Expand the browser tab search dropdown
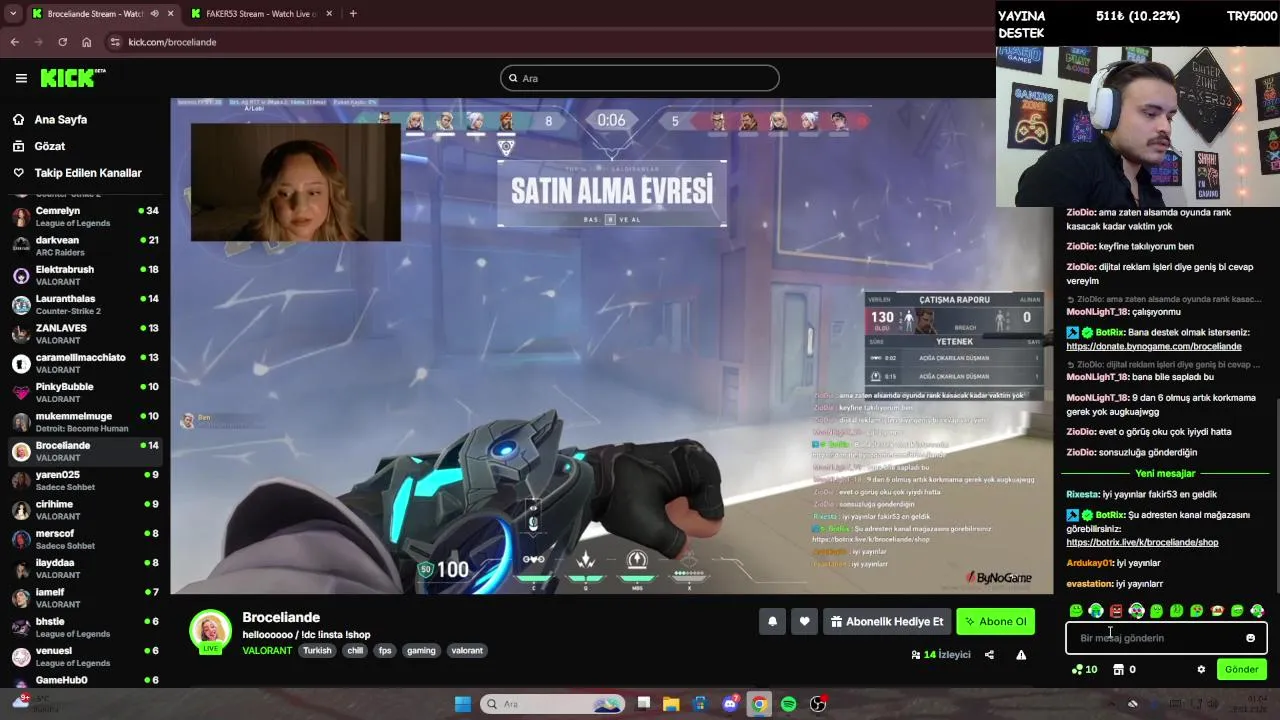Screen dimensions: 1280x720 tap(12, 14)
